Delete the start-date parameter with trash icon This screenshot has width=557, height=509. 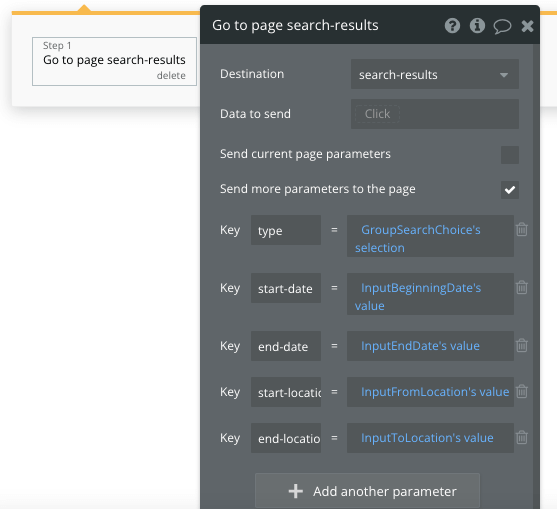[x=522, y=287]
